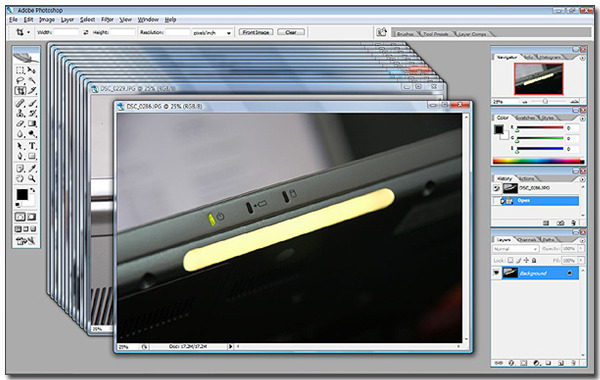Click the Width input field

[66, 33]
